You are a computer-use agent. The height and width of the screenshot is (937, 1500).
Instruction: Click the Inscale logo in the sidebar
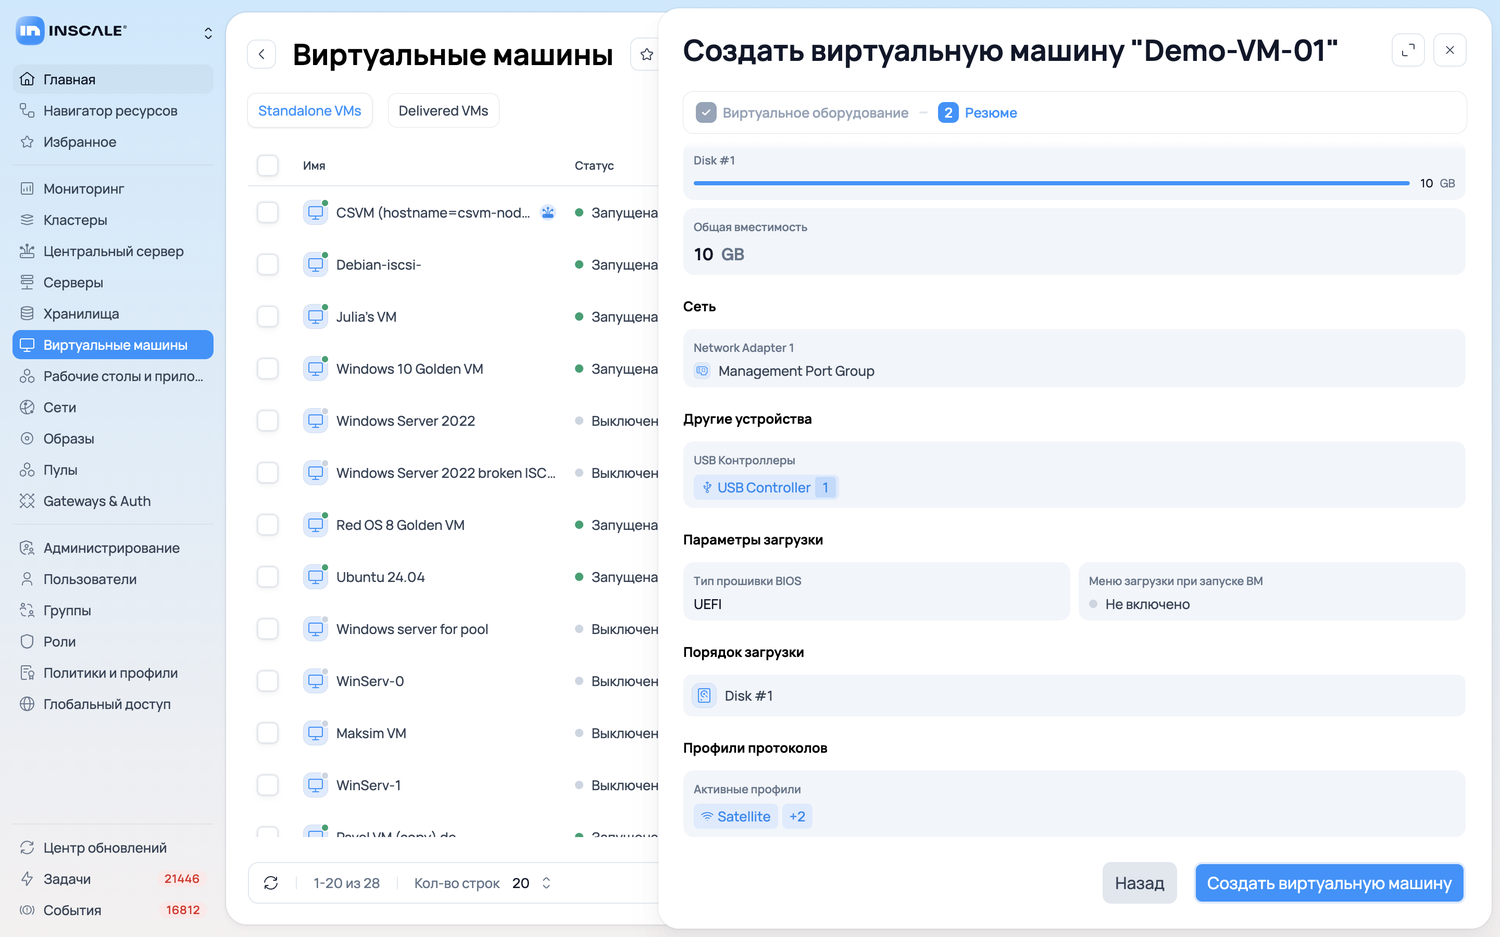point(72,31)
